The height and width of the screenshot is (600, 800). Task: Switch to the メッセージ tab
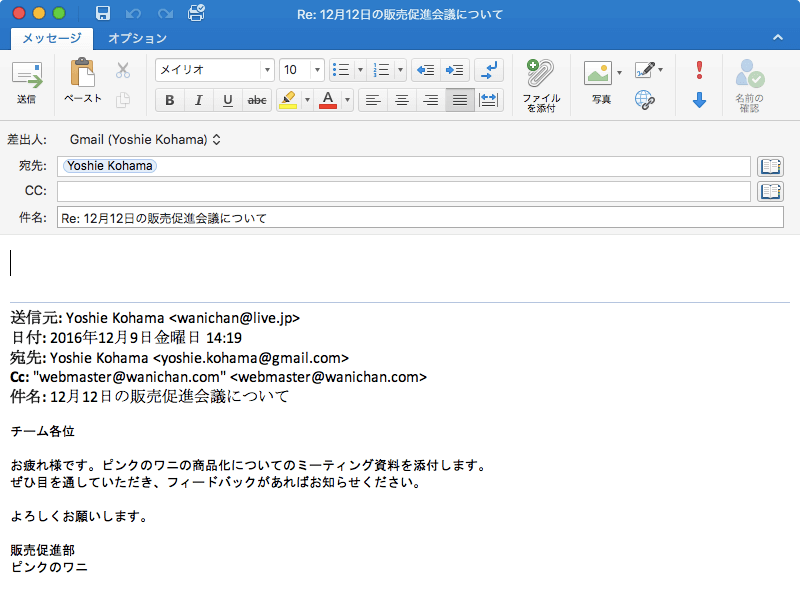pyautogui.click(x=52, y=38)
